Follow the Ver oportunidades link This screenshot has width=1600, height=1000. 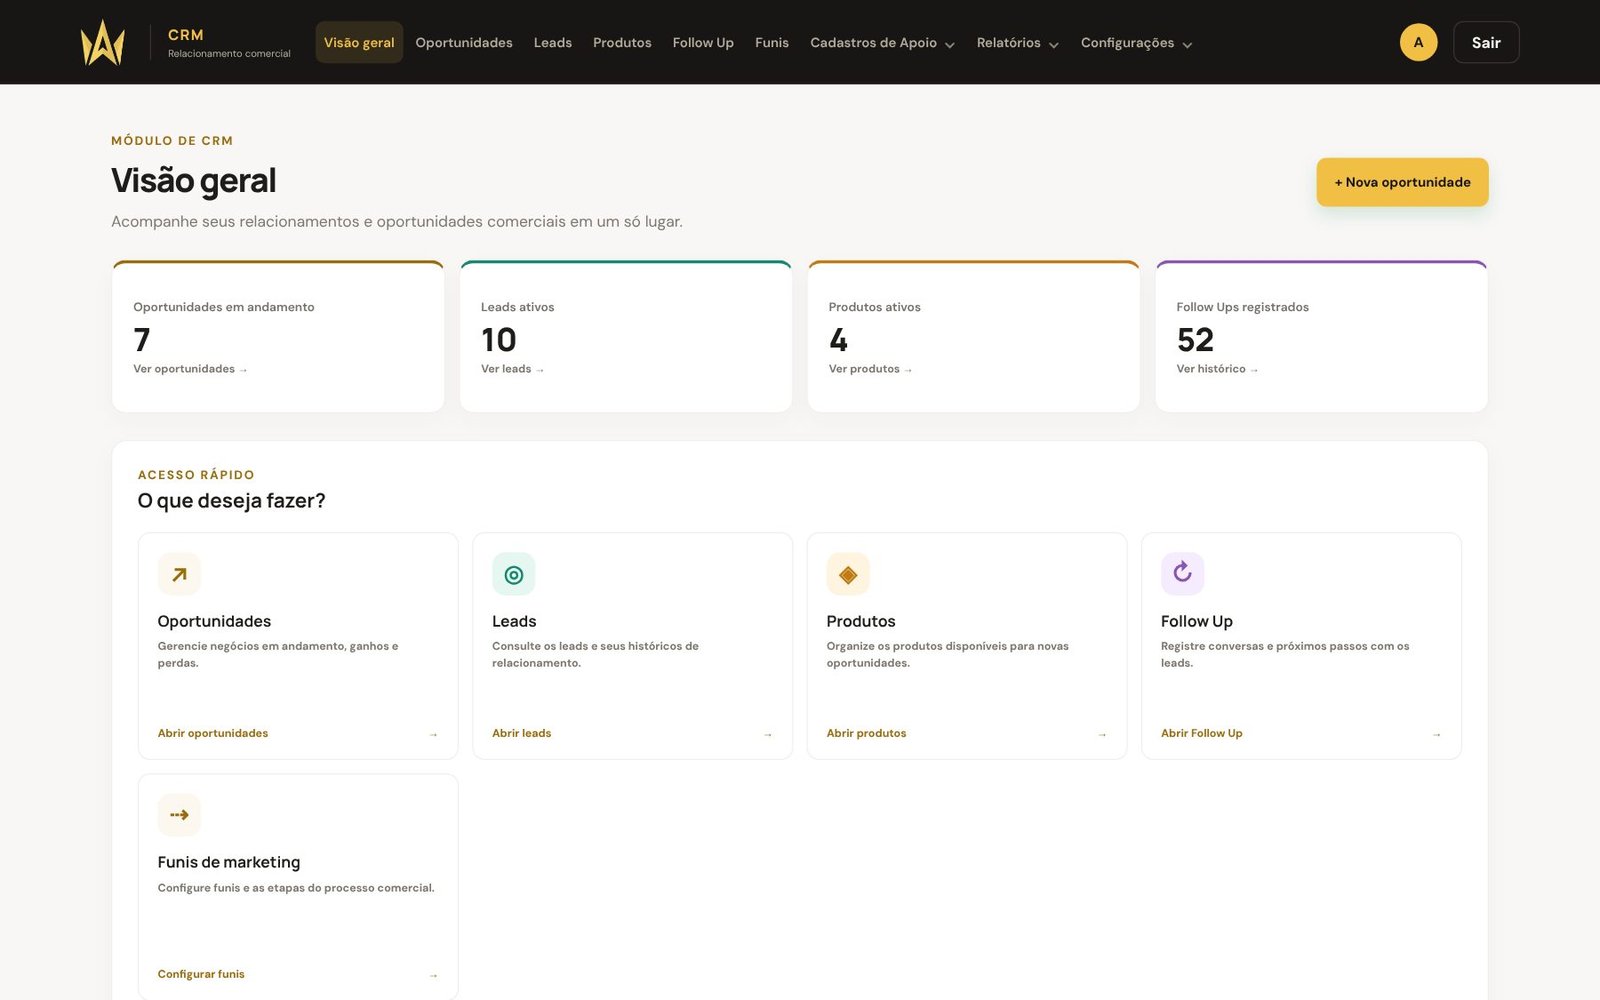[x=190, y=369]
